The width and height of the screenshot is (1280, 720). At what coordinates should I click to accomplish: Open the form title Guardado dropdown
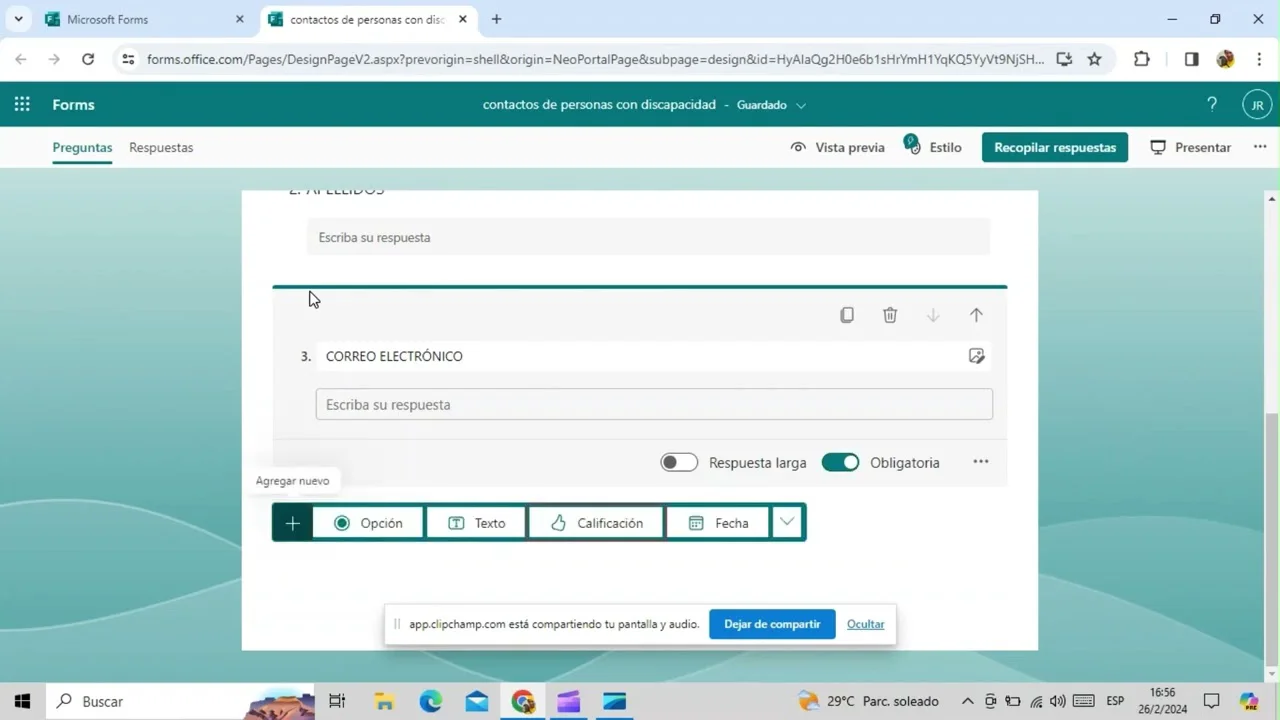pyautogui.click(x=801, y=105)
